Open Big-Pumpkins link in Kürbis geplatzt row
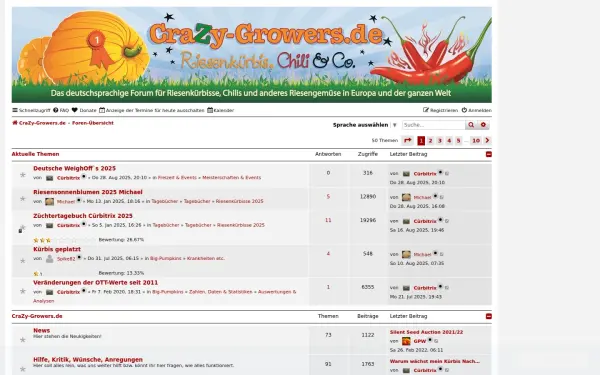The height and width of the screenshot is (375, 600). (x=166, y=258)
